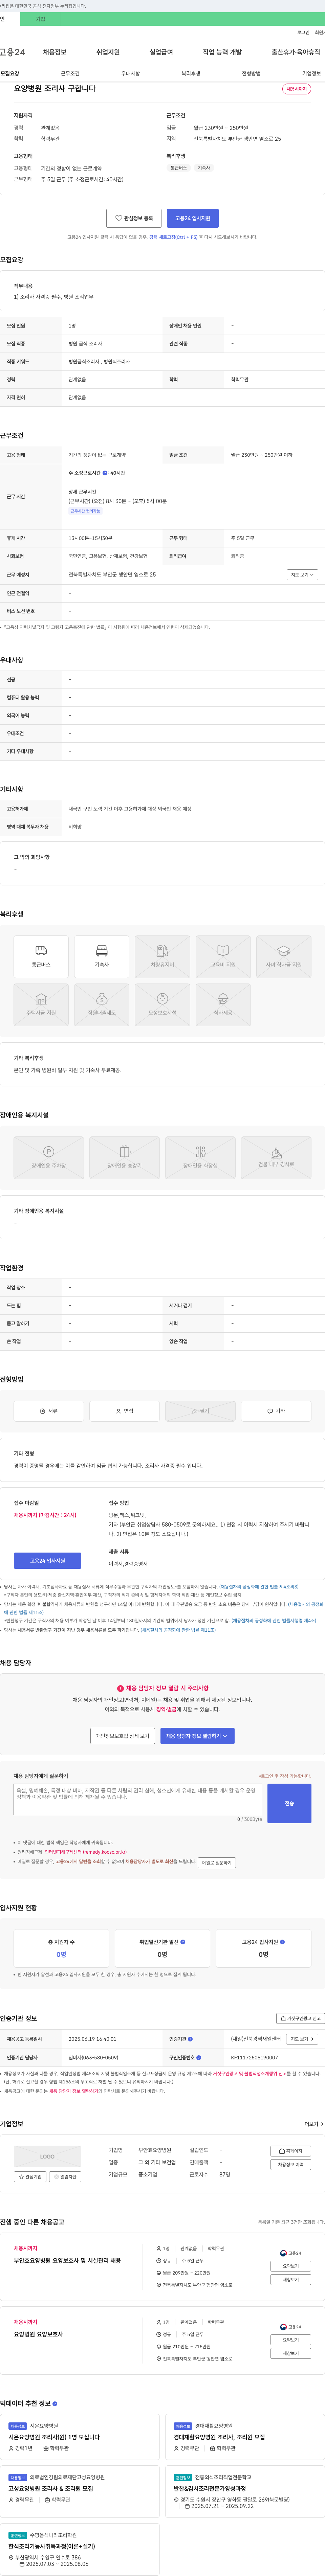325x2576 pixels.
Task: Click the 로그인 link at top
Action: coord(303,32)
